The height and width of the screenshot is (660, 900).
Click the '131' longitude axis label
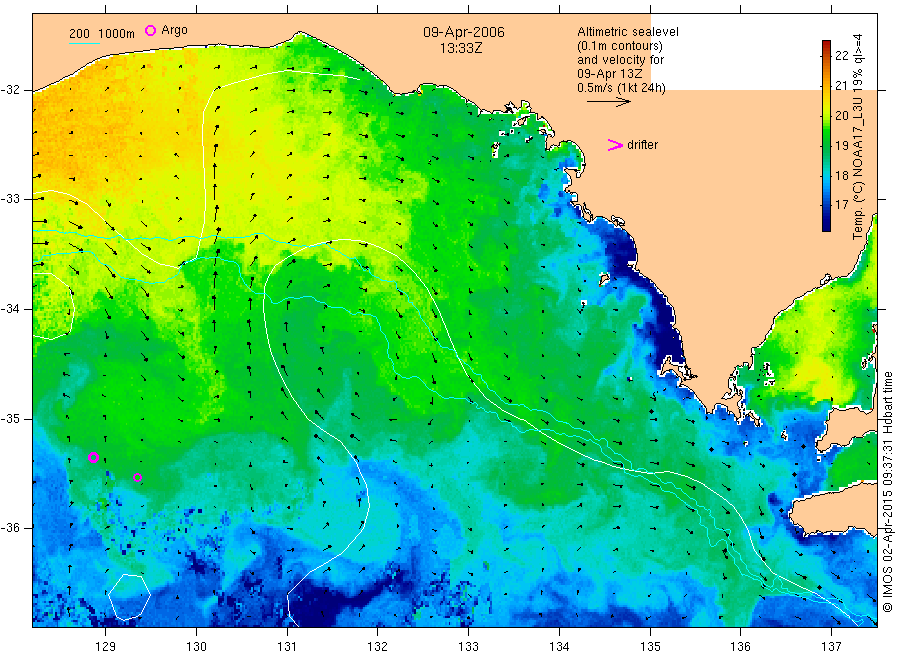point(287,647)
